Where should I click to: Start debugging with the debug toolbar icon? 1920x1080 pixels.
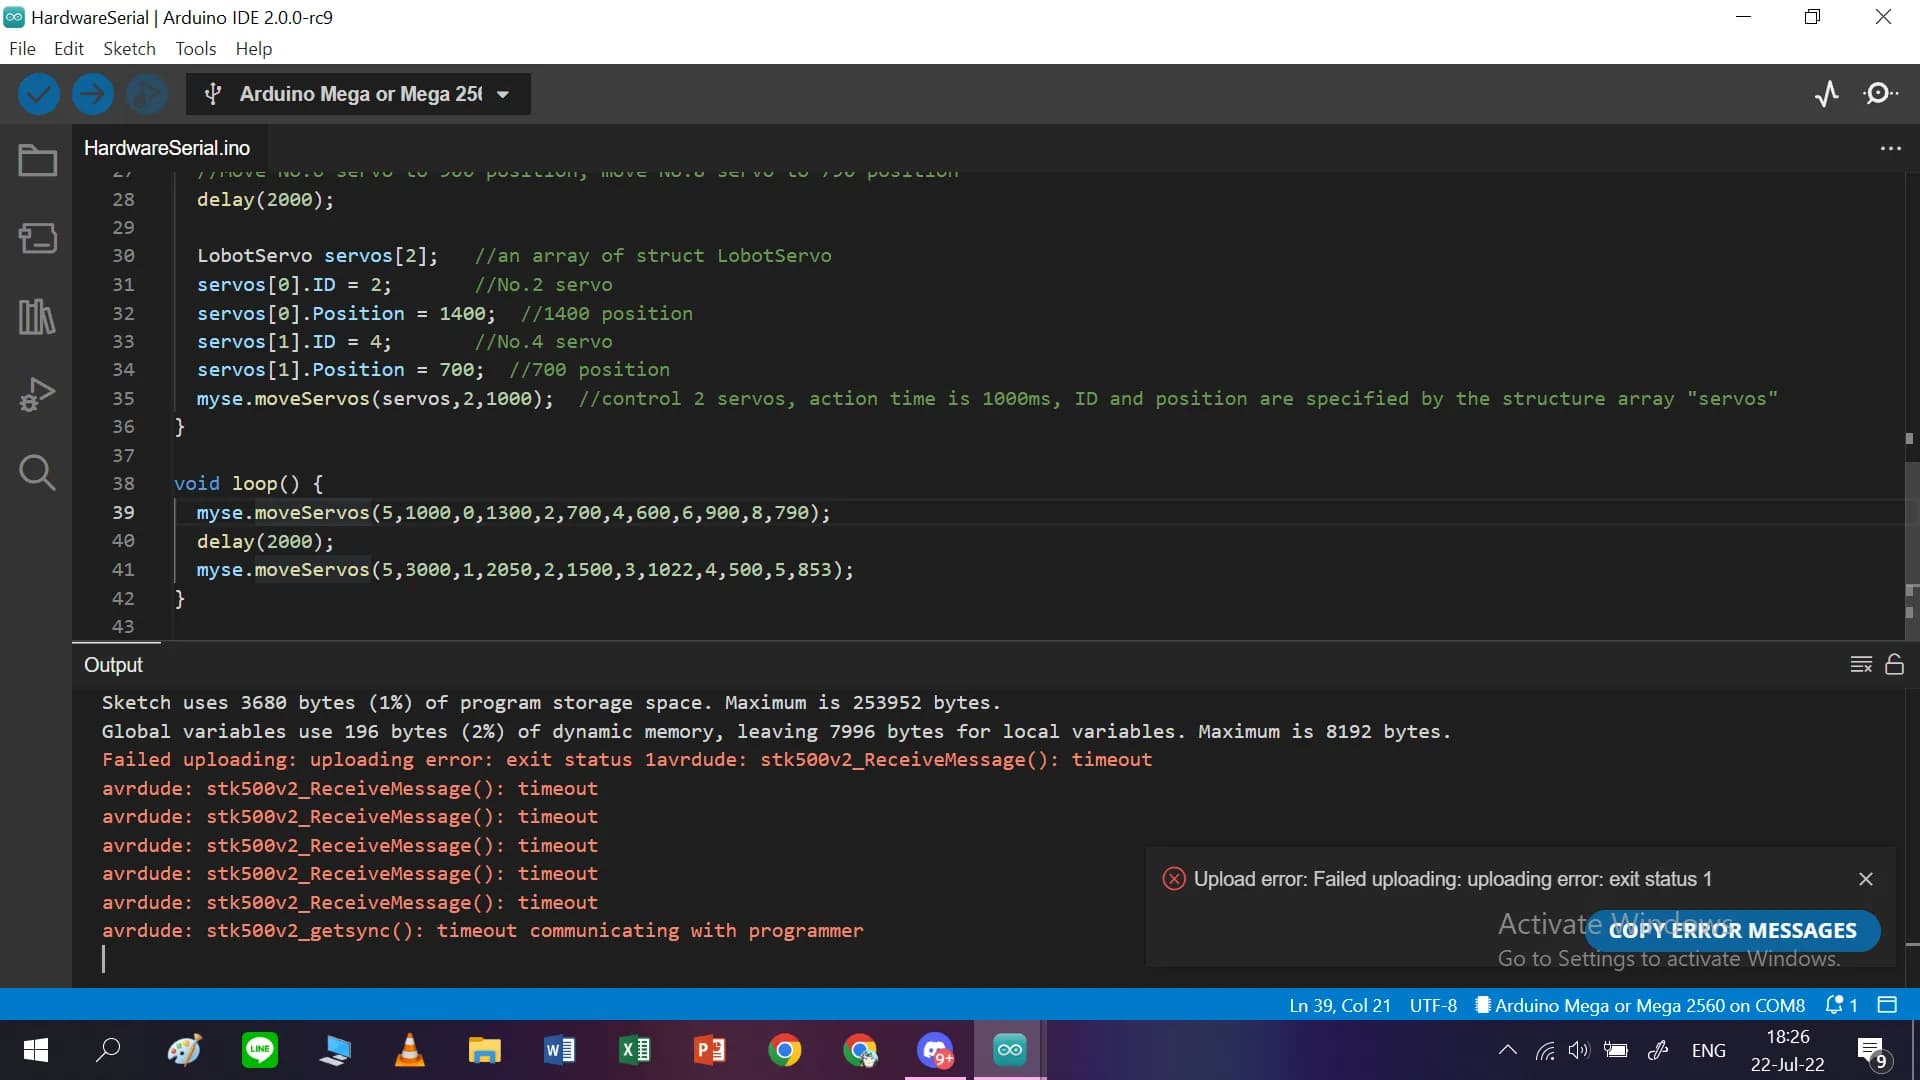(146, 94)
